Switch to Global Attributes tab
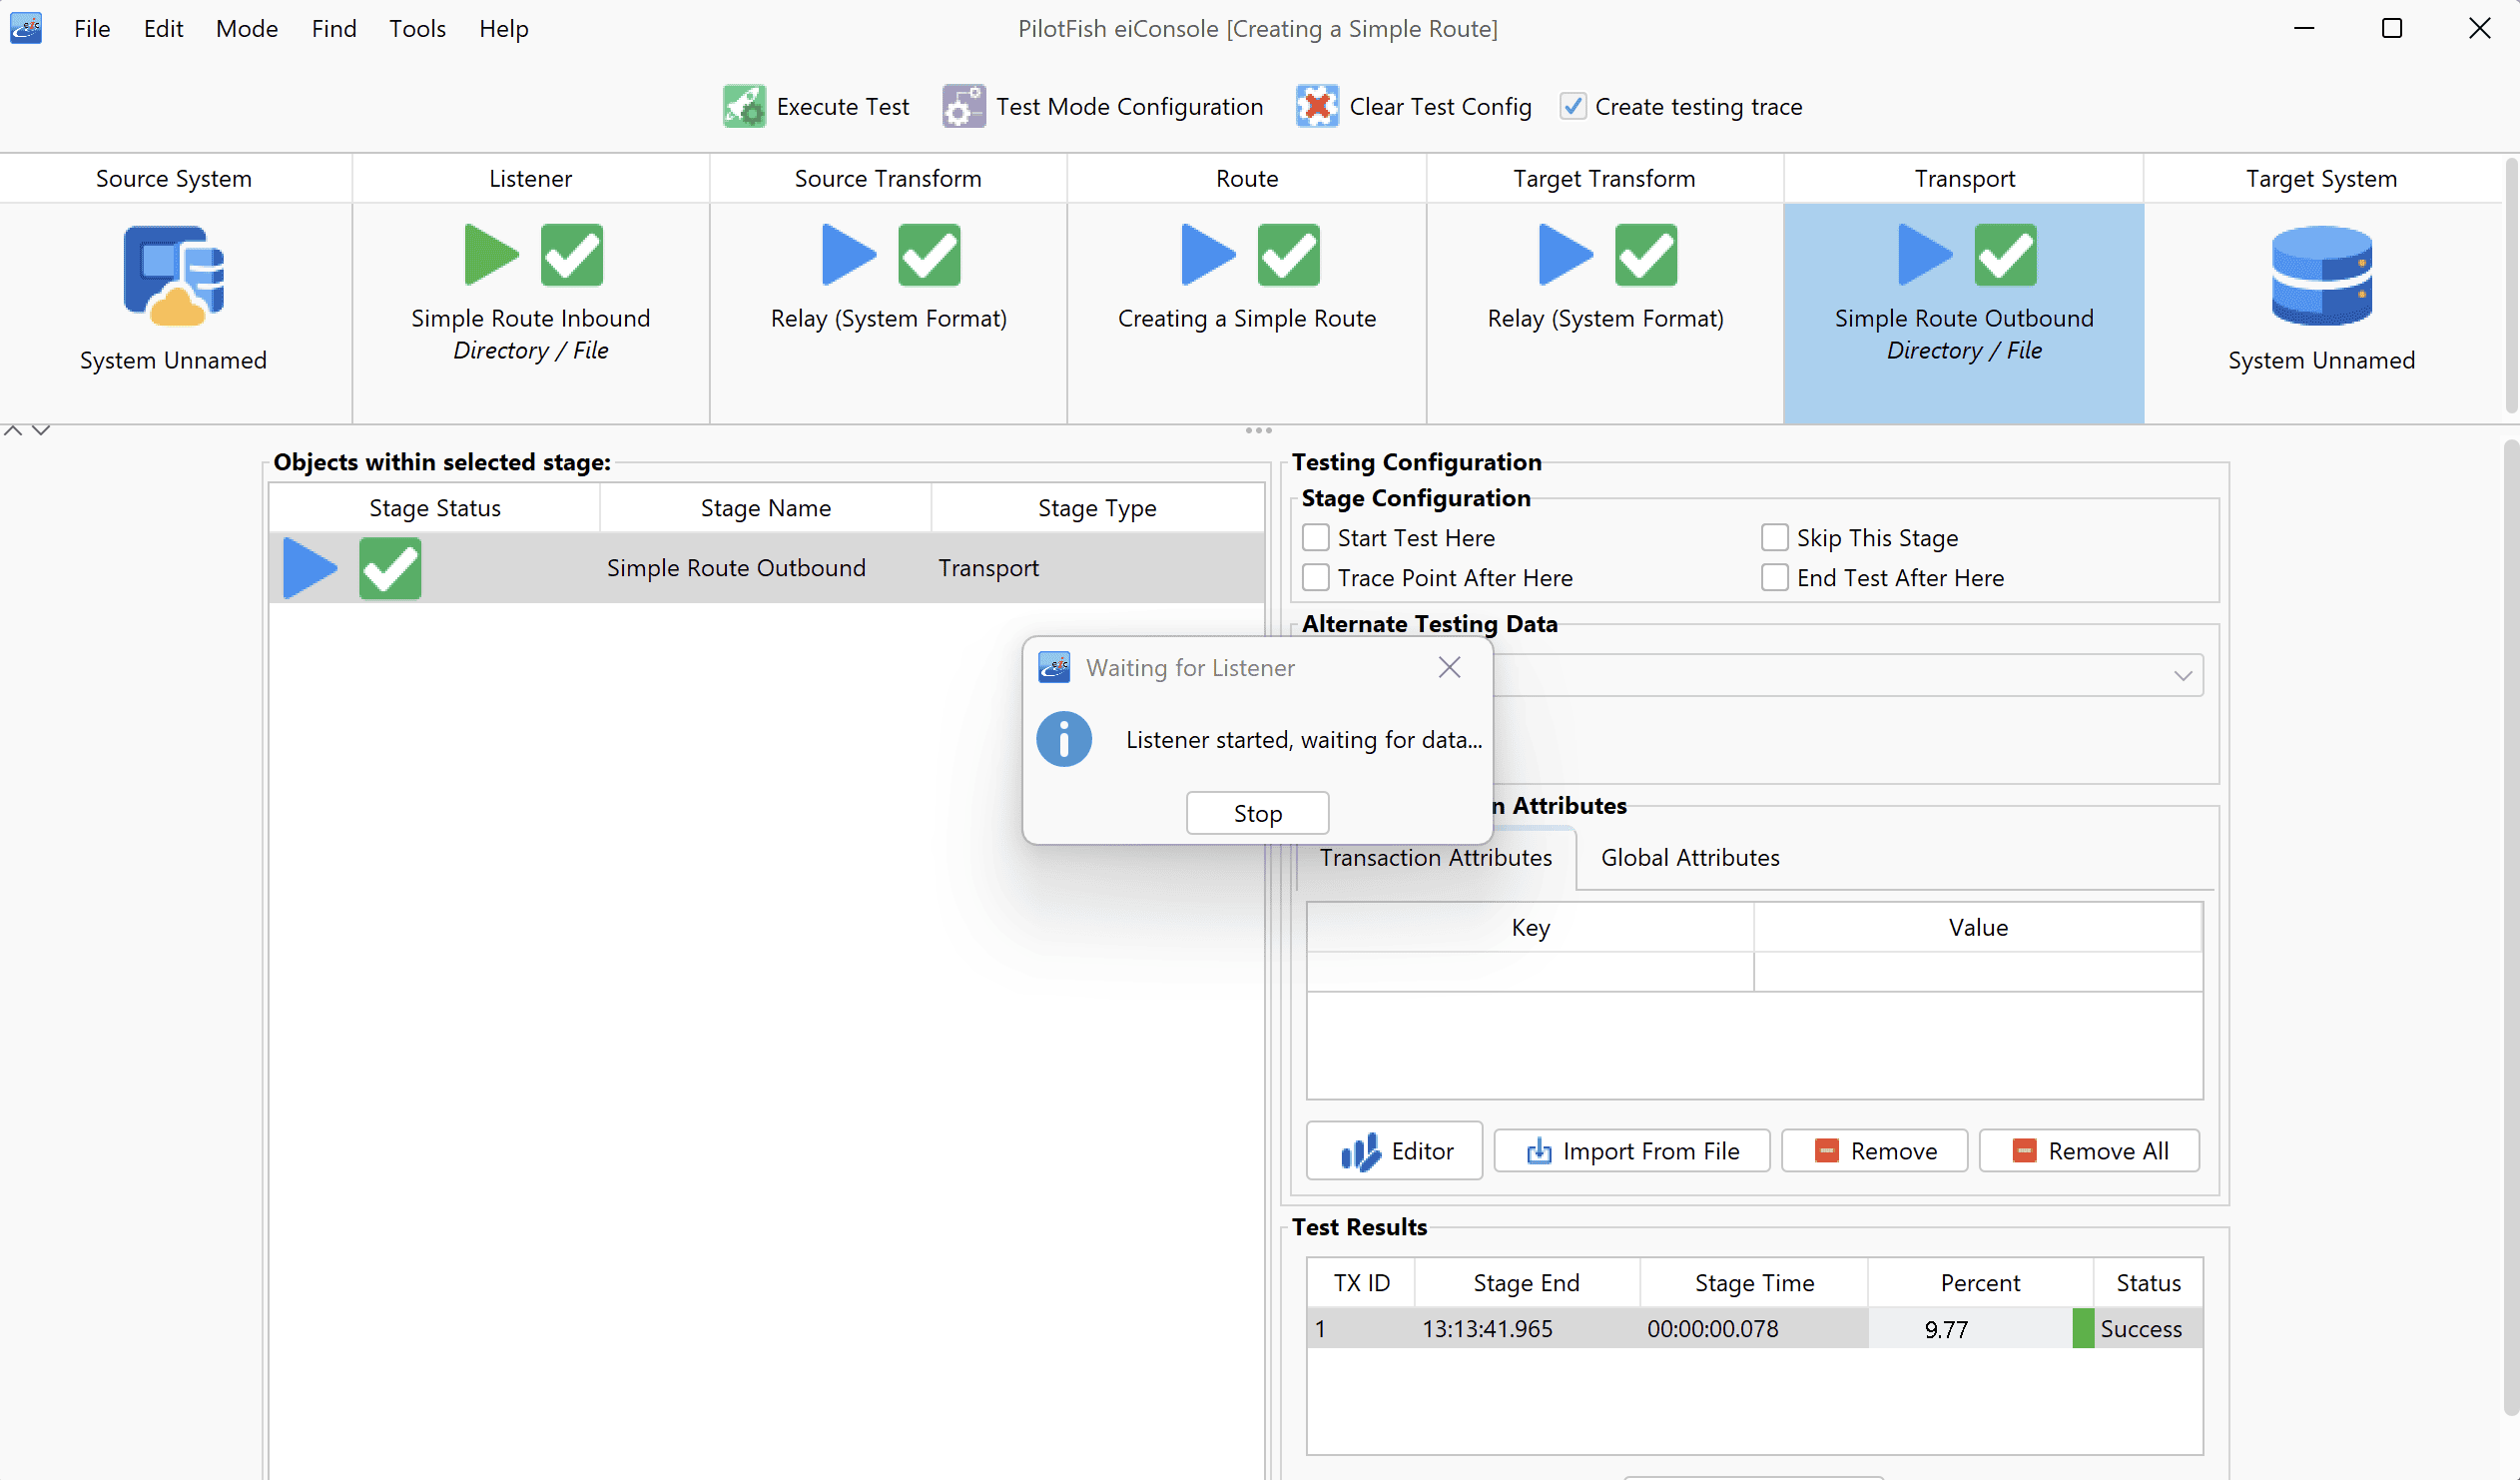This screenshot has width=2520, height=1480. tap(1690, 858)
